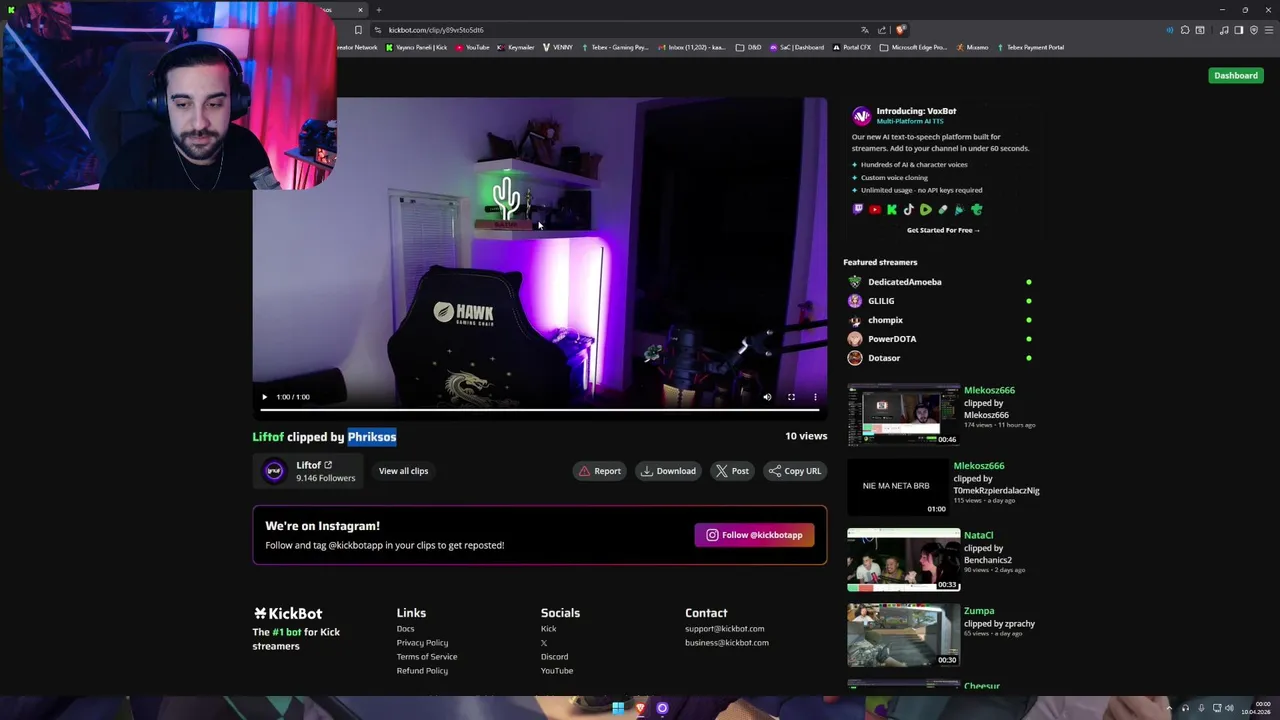Open YouTube bookmark in bookmarks bar
Screen dimensions: 1280x720
click(x=472, y=47)
